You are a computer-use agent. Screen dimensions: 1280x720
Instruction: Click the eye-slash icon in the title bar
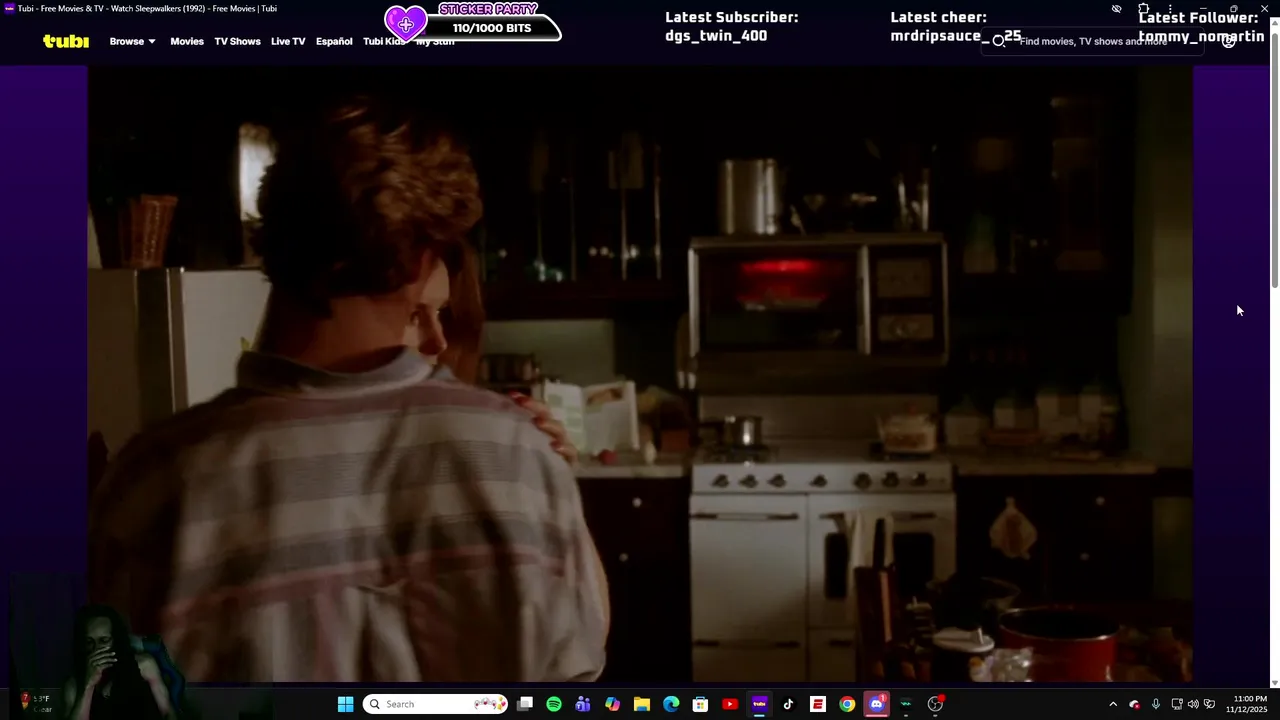[x=1116, y=9]
